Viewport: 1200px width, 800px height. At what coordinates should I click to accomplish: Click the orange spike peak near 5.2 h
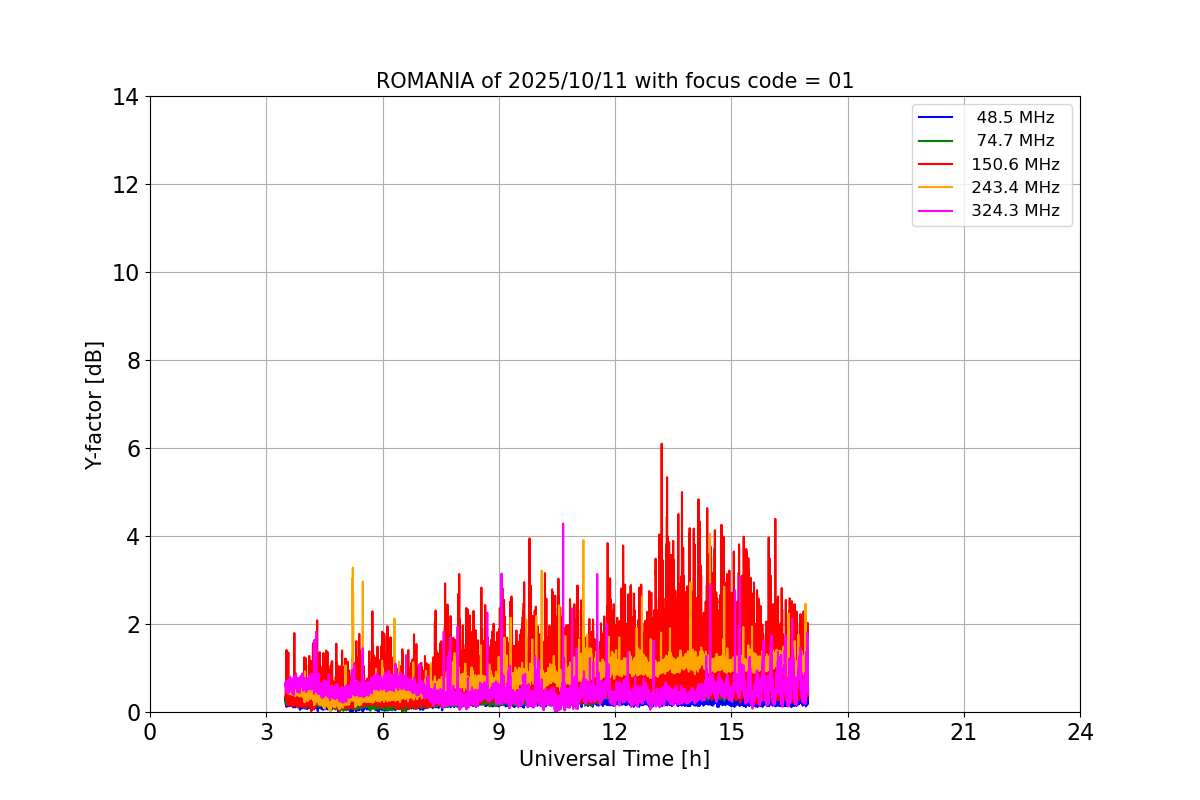(x=352, y=568)
